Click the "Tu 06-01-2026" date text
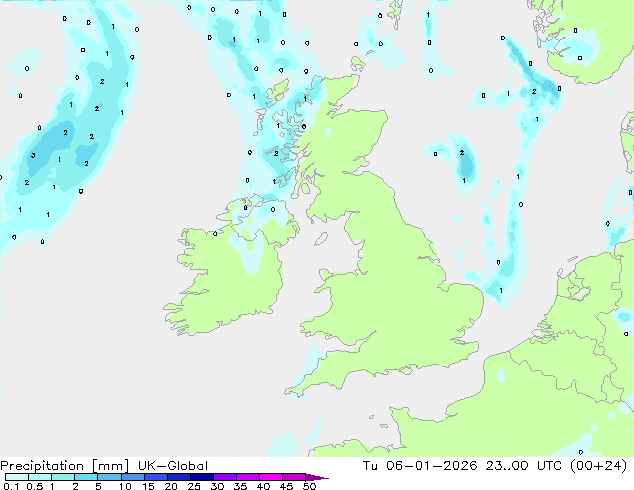634x490 pixels. tap(420, 466)
